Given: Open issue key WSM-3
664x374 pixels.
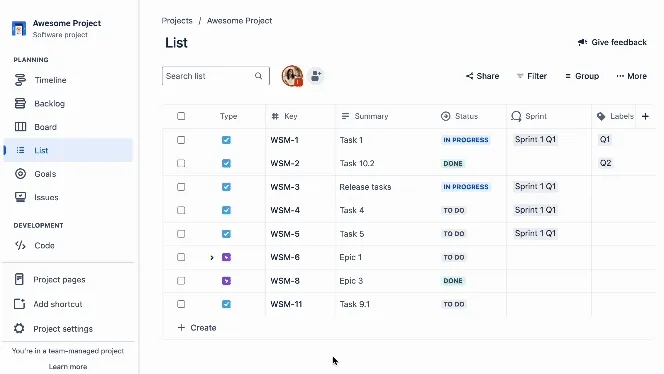Looking at the screenshot, I should [x=285, y=187].
